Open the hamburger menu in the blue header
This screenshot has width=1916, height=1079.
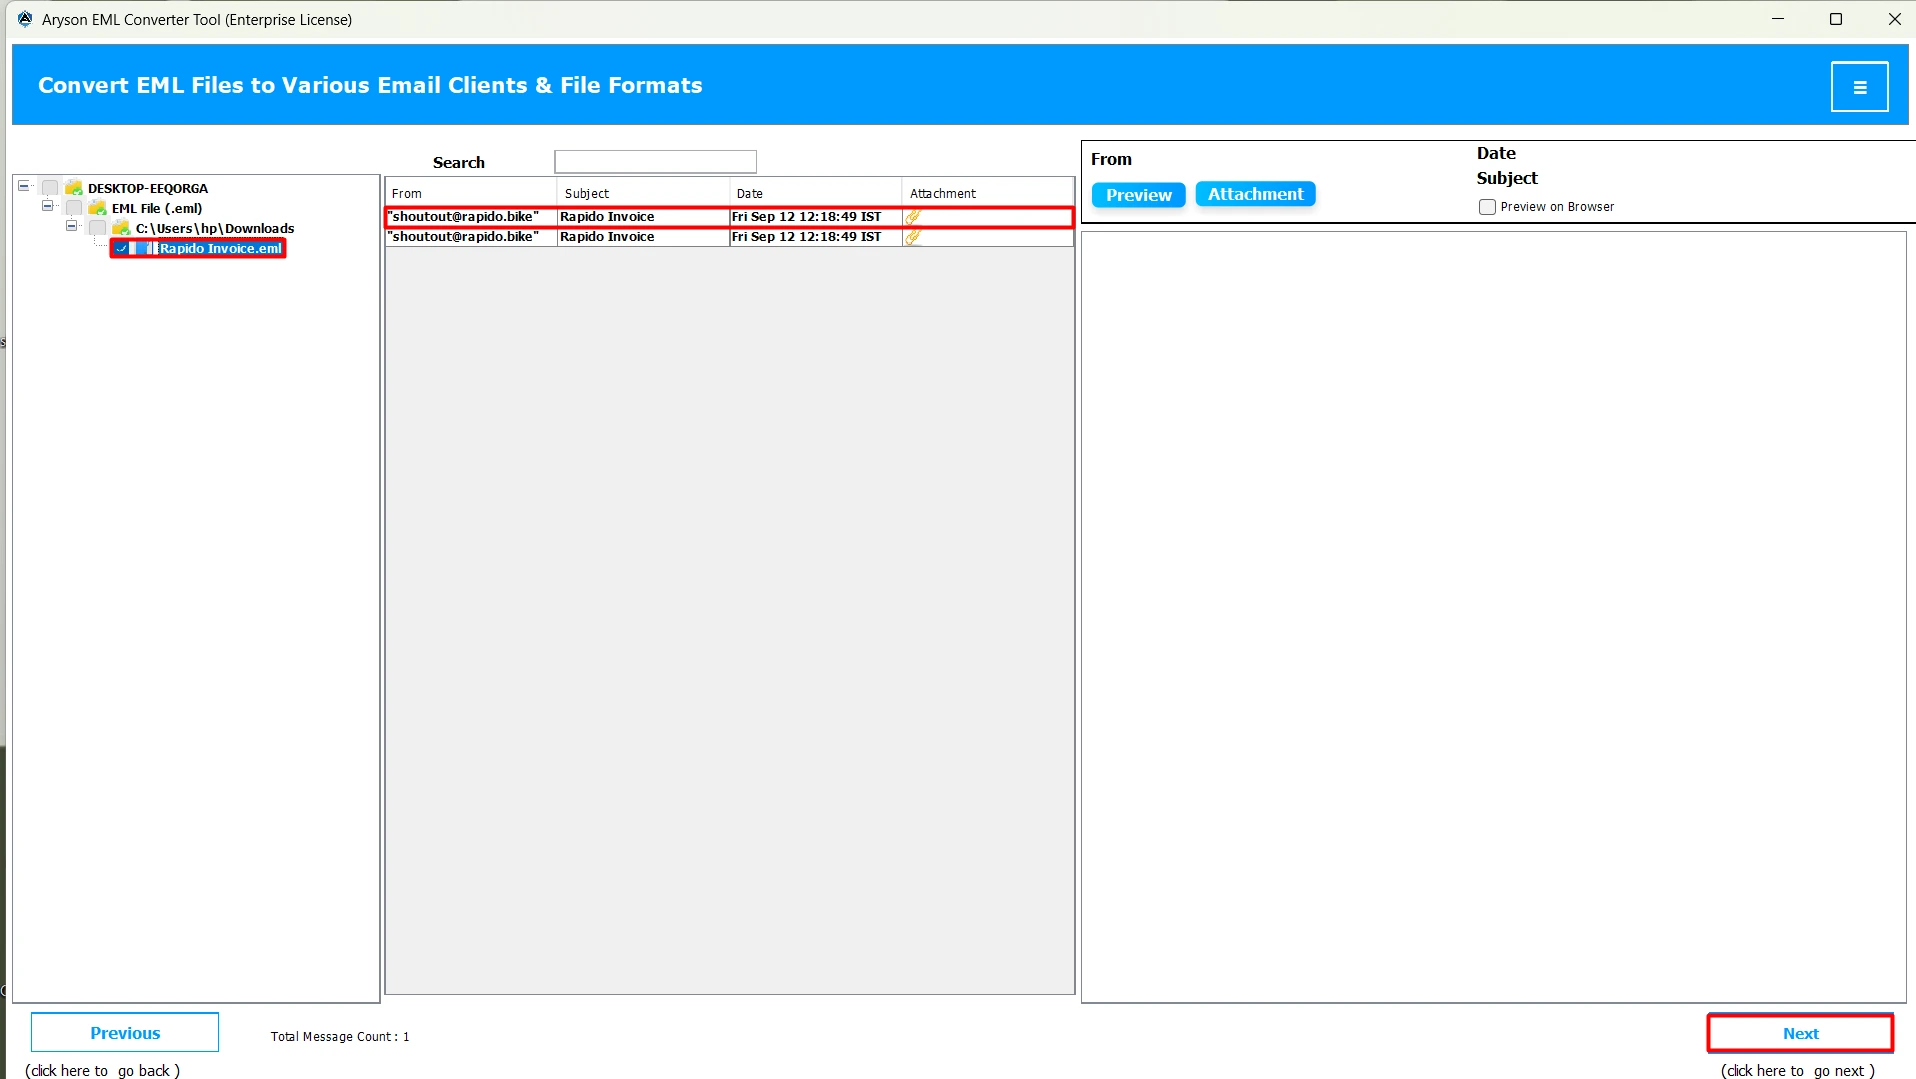1860,86
